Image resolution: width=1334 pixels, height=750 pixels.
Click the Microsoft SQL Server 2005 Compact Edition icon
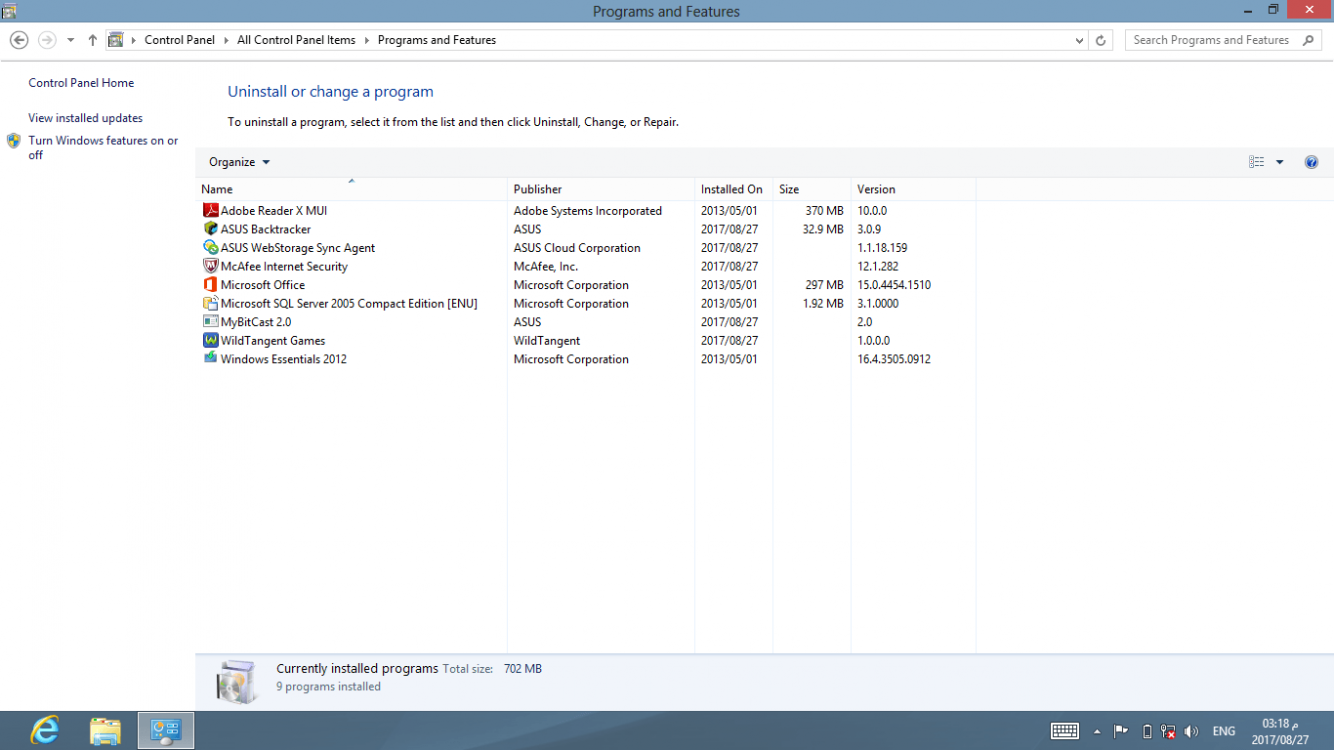(x=210, y=303)
